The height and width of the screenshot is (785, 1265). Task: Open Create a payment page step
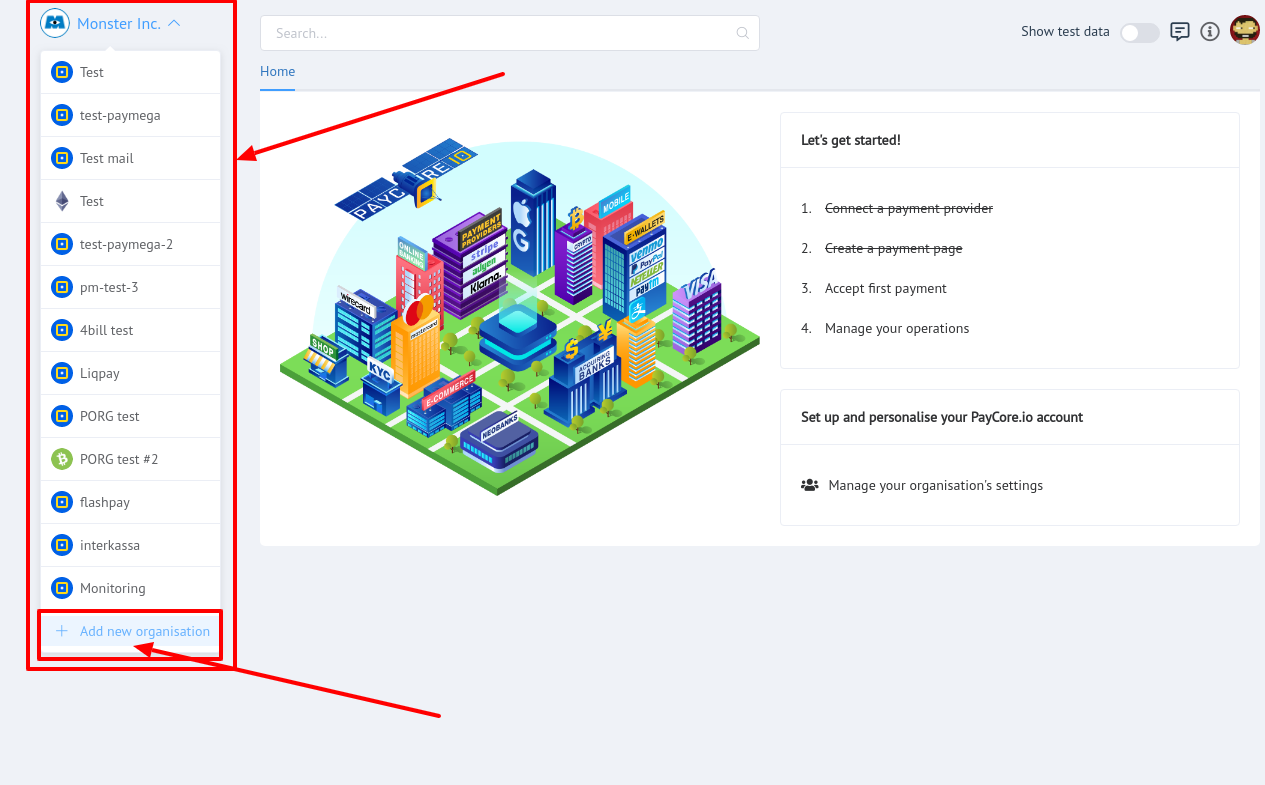coord(894,248)
